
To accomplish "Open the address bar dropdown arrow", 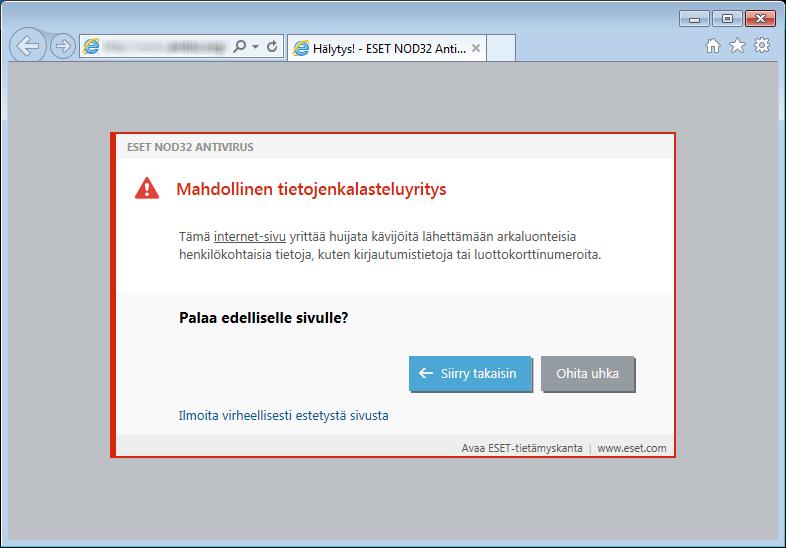I will 256,47.
